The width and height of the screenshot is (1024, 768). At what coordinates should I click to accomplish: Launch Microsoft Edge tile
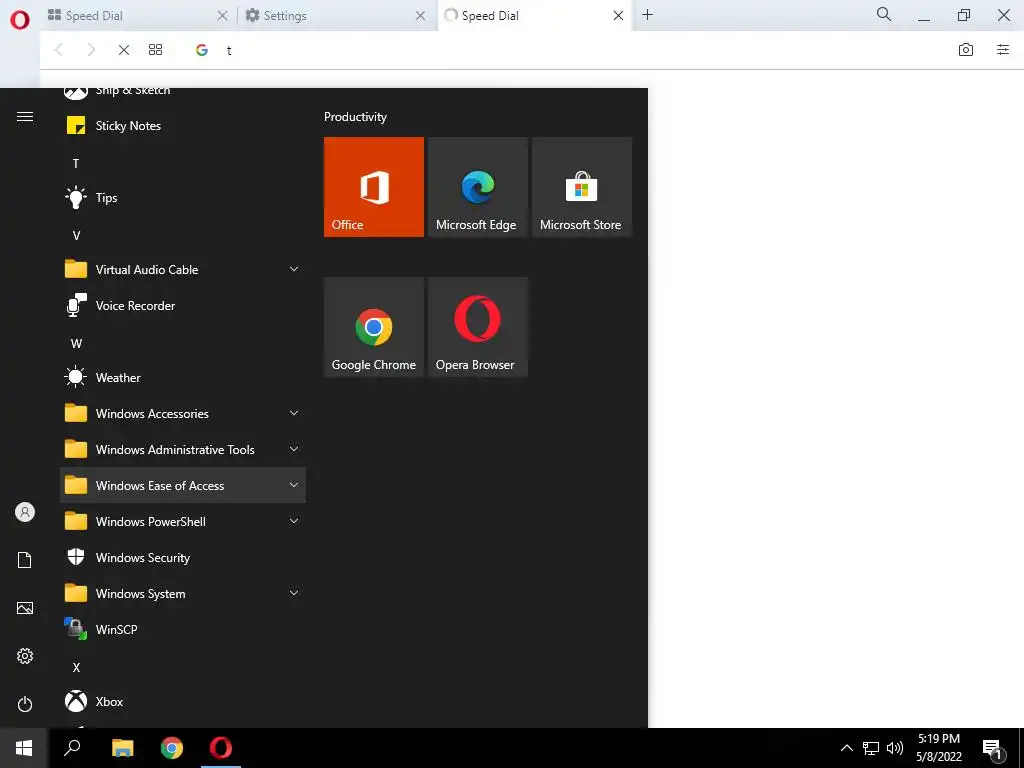[477, 187]
